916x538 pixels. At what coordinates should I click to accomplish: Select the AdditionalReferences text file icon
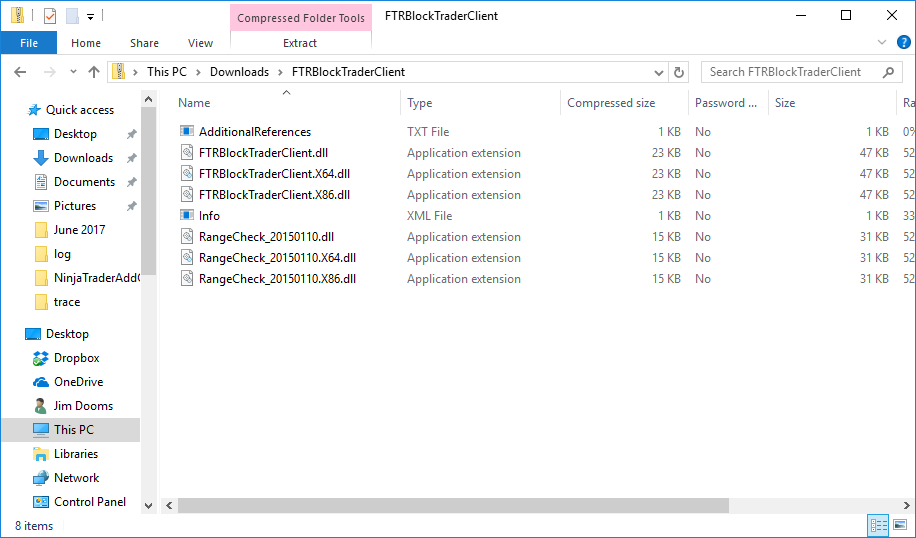coord(187,131)
